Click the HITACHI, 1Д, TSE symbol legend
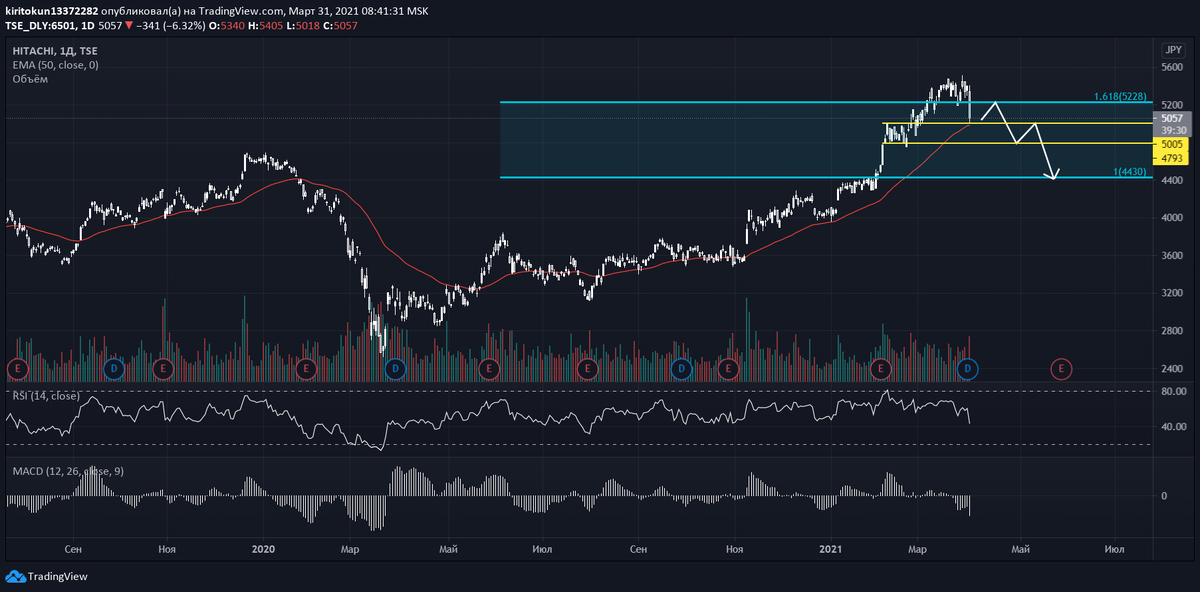This screenshot has height=592, width=1200. (x=54, y=50)
